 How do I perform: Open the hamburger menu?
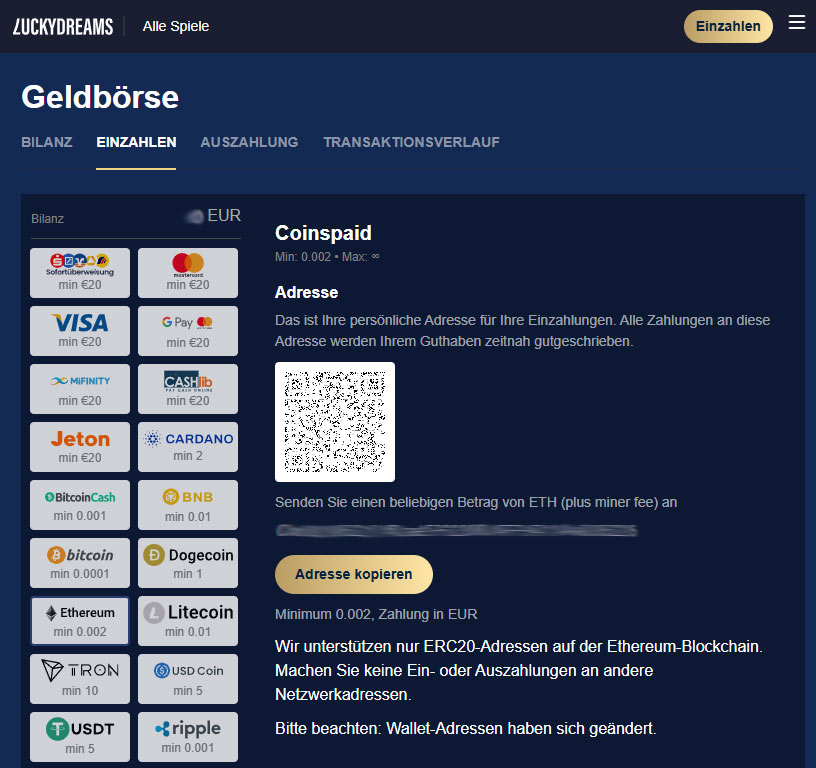click(796, 22)
